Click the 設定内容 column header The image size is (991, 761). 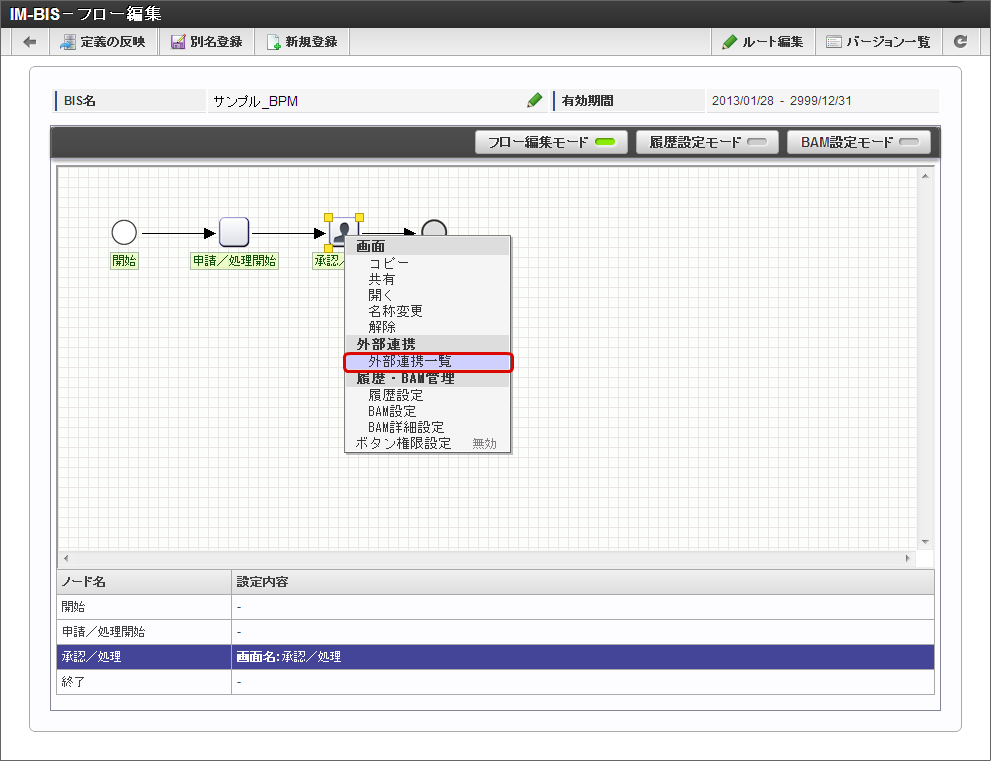coord(583,581)
